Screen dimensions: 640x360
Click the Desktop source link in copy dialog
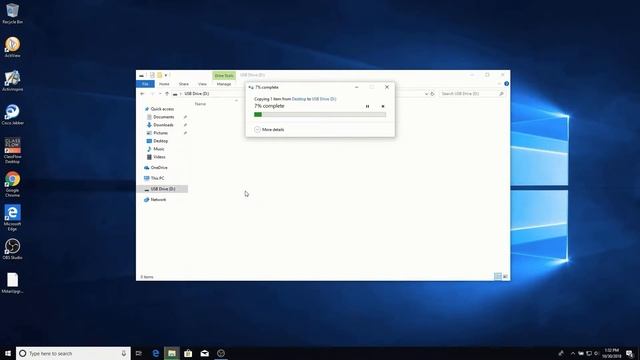click(x=298, y=99)
